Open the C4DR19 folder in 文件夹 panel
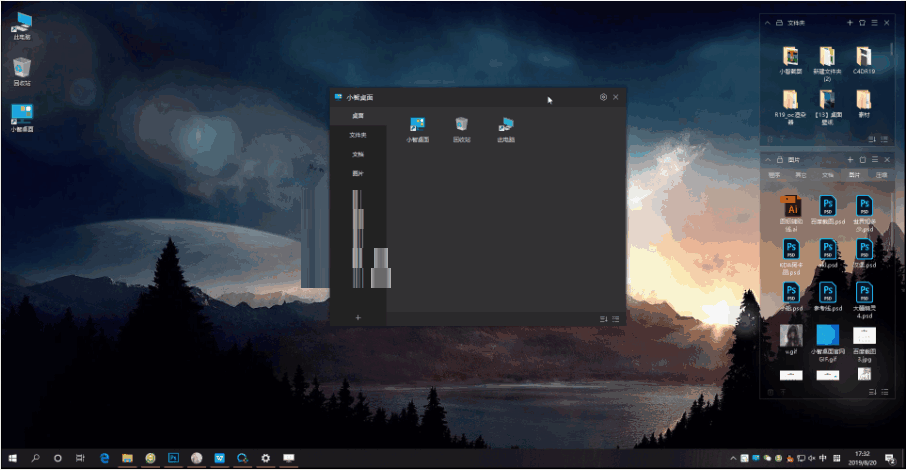Screen dimensions: 906x470 coord(863,59)
